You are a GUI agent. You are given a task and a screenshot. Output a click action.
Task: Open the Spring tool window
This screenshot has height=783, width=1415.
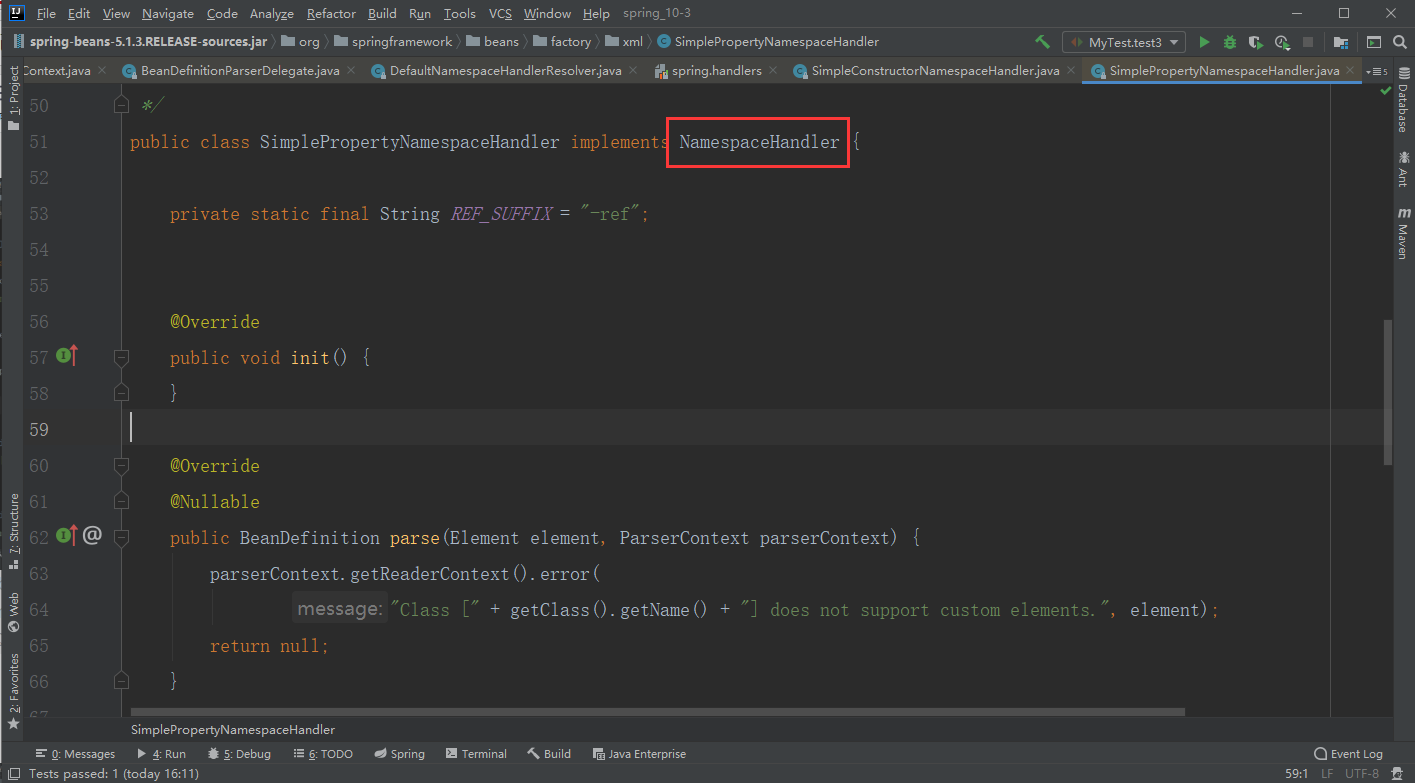click(399, 754)
